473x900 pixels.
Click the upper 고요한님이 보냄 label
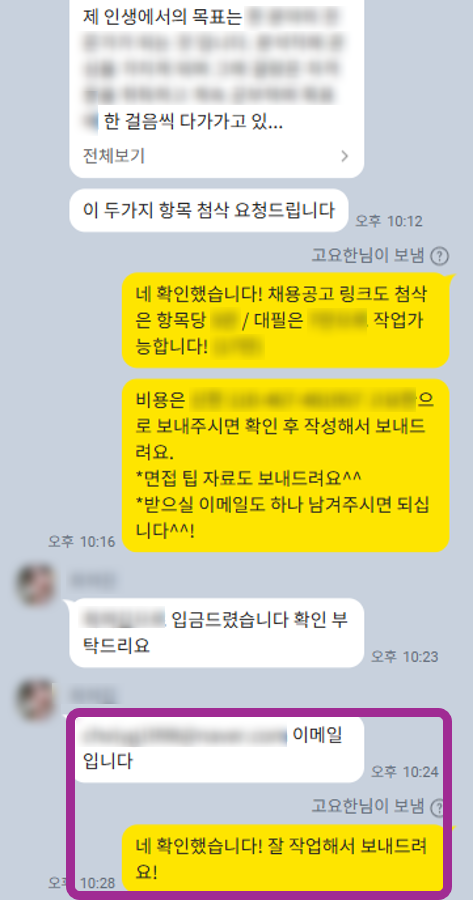pyautogui.click(x=367, y=256)
